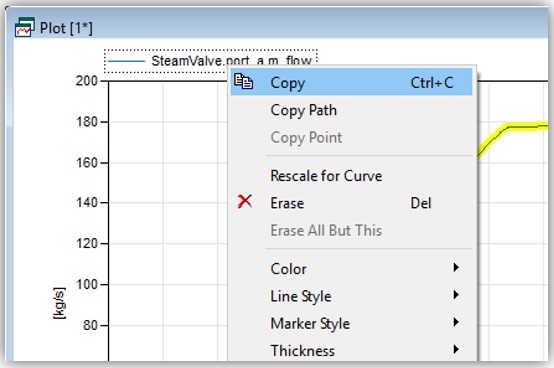
Task: Click the Copy icon in context menu
Action: pos(243,81)
